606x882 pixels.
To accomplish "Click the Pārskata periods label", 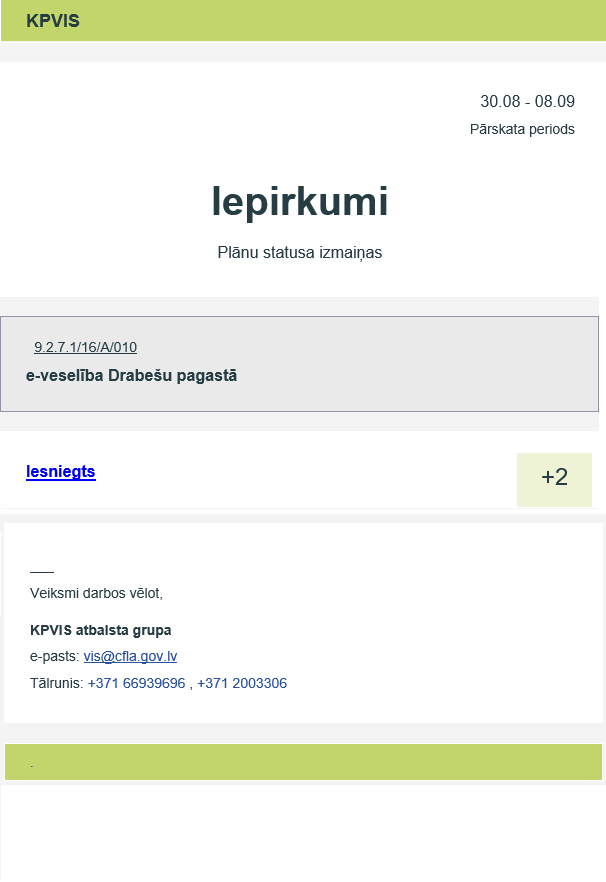I will click(522, 129).
